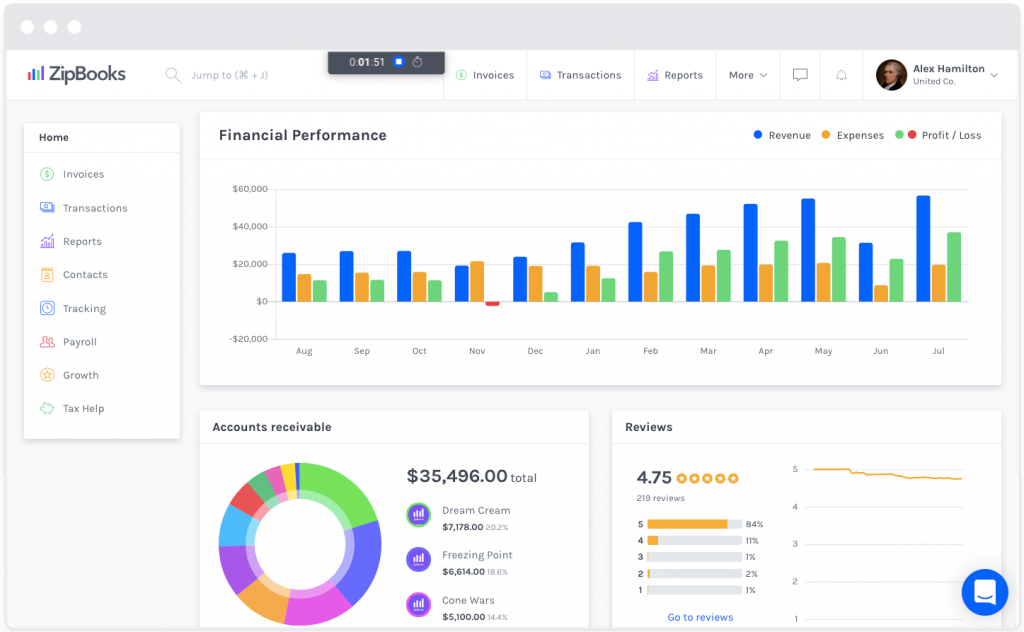The width and height of the screenshot is (1024, 632).
Task: Open the messages chat icon
Action: click(800, 75)
